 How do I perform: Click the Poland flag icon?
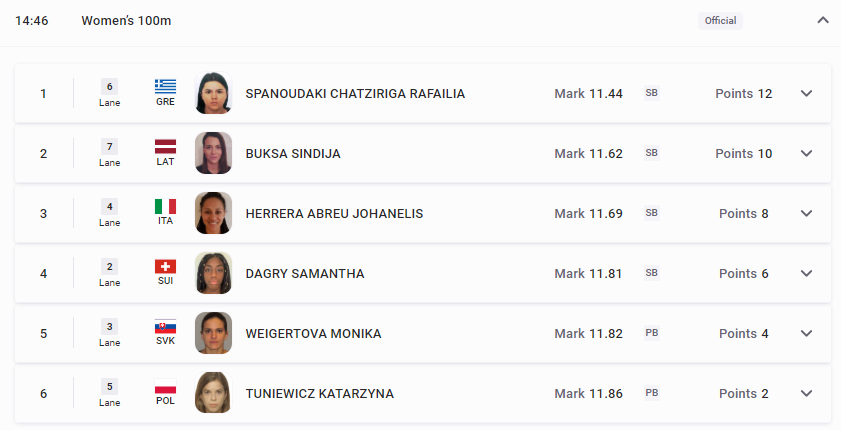(x=165, y=387)
